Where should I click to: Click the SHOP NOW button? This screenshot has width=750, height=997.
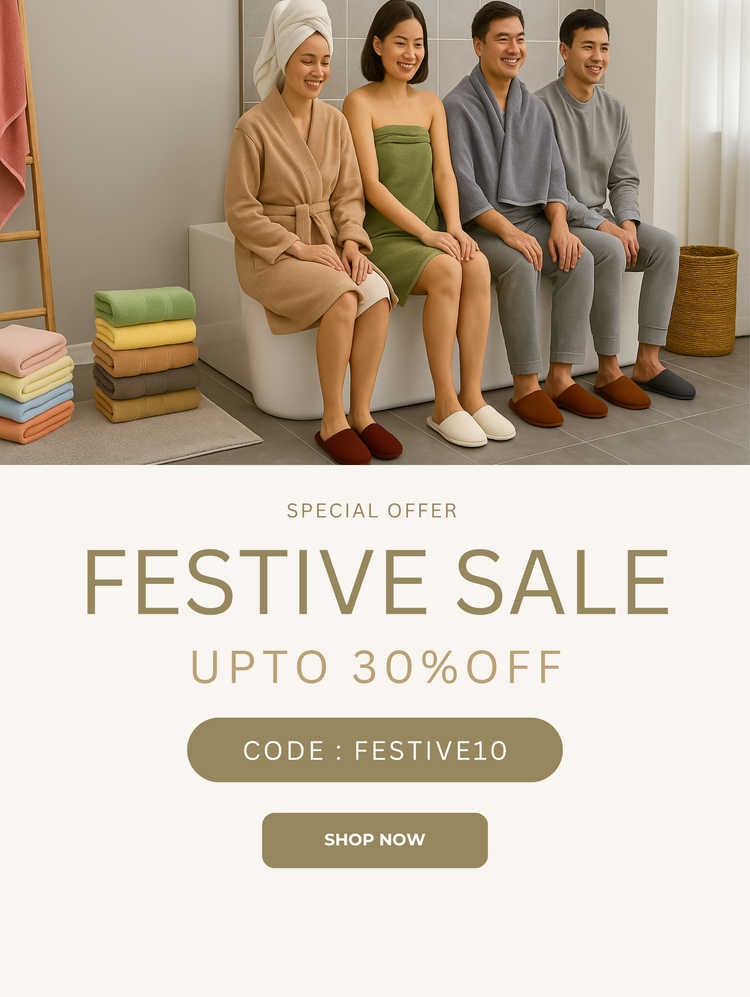click(x=375, y=840)
